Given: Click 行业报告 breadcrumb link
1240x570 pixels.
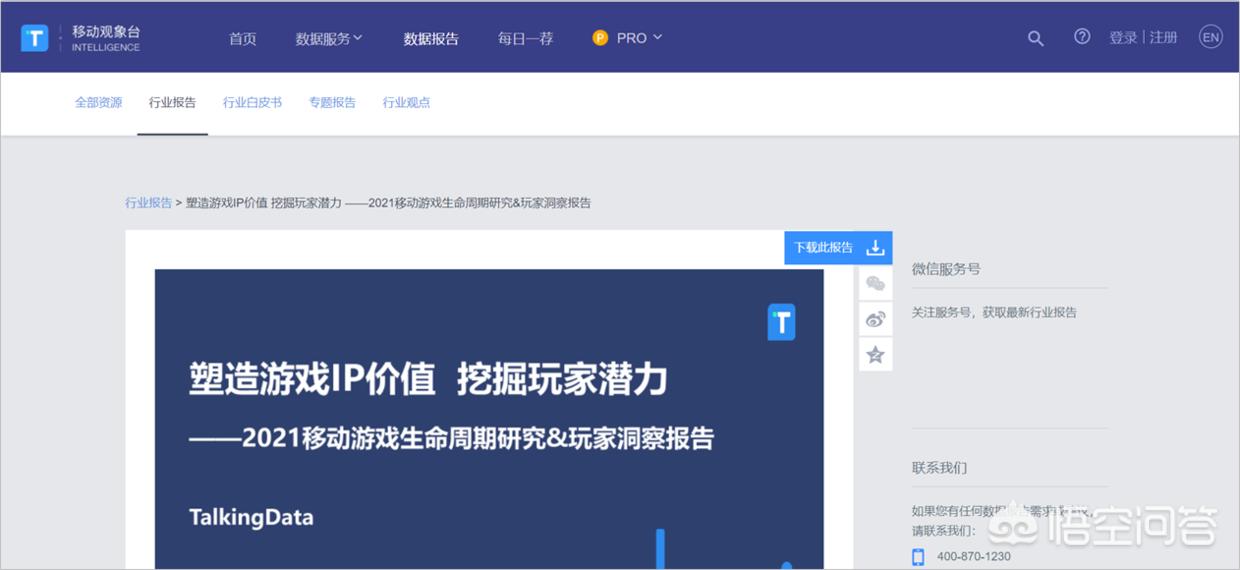Looking at the screenshot, I should point(148,202).
